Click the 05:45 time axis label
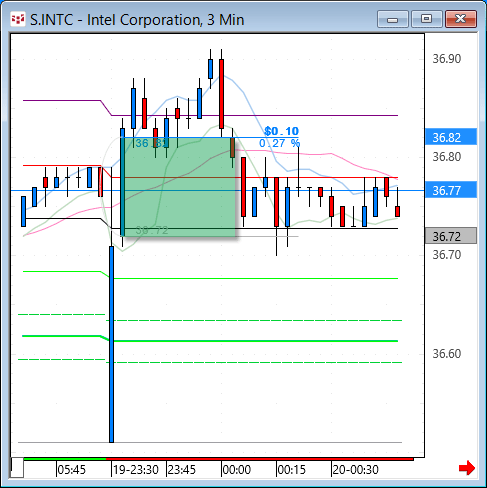This screenshot has width=487, height=488. pos(71,470)
